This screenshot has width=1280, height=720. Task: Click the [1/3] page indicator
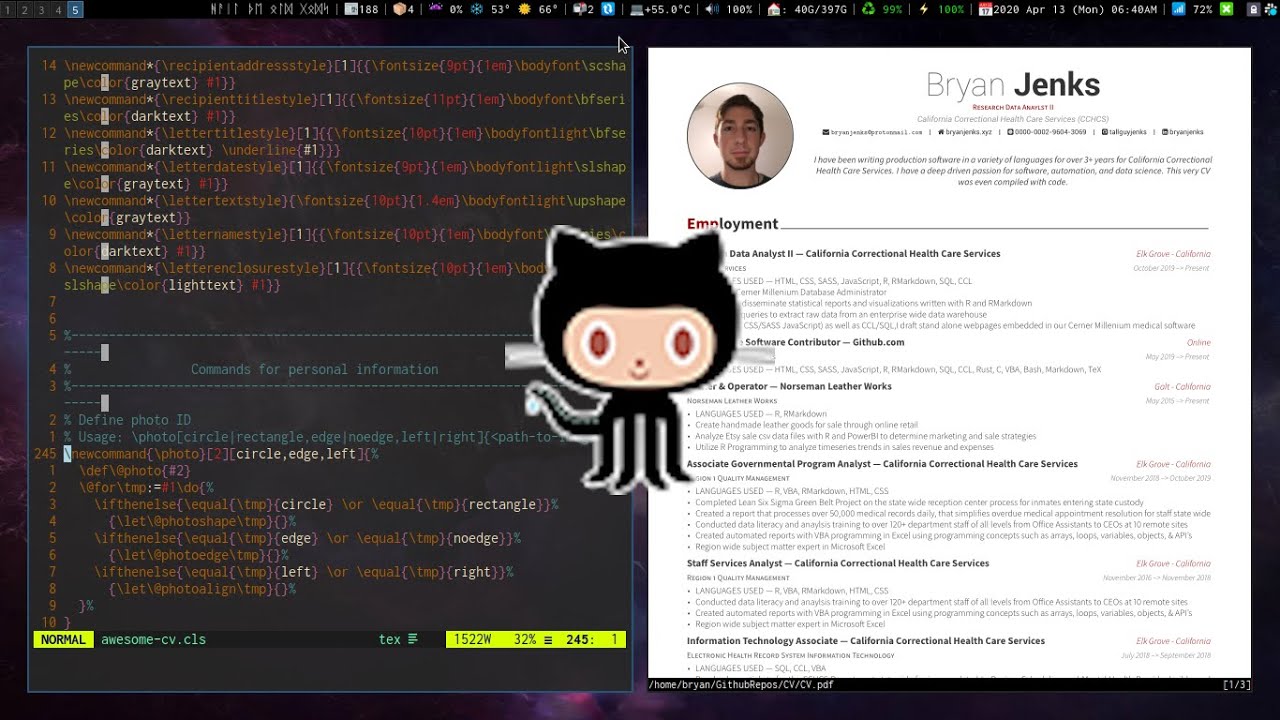[x=1235, y=685]
